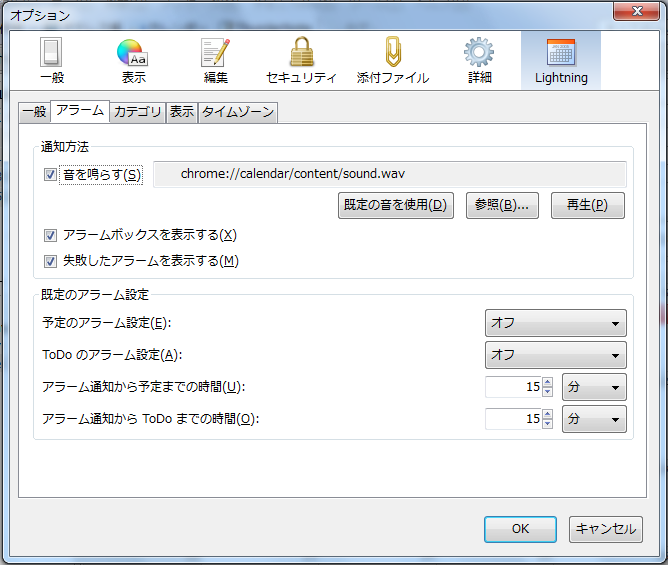This screenshot has width=668, height=565.
Task: Close the オプション dialog window
Action: pyautogui.click(x=636, y=11)
